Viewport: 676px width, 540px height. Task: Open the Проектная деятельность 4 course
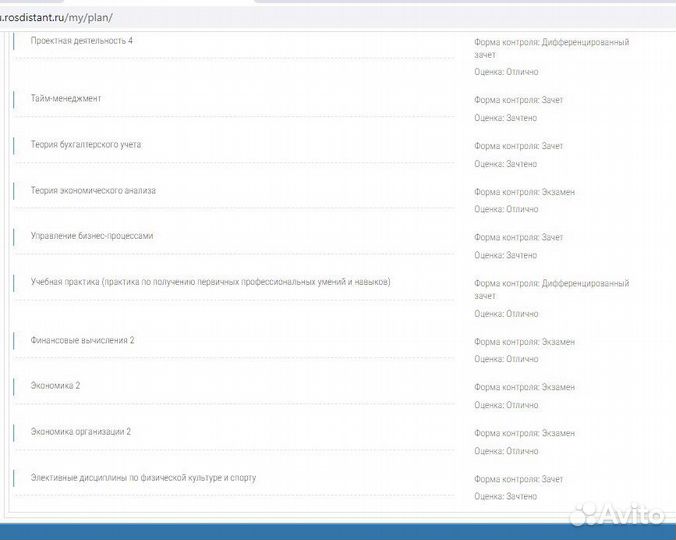point(81,40)
